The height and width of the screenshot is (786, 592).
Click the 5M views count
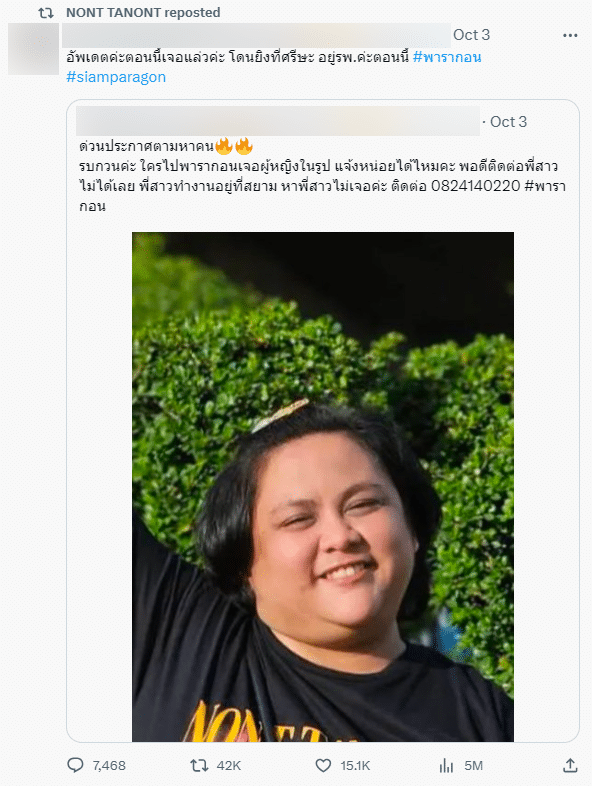[x=473, y=765]
